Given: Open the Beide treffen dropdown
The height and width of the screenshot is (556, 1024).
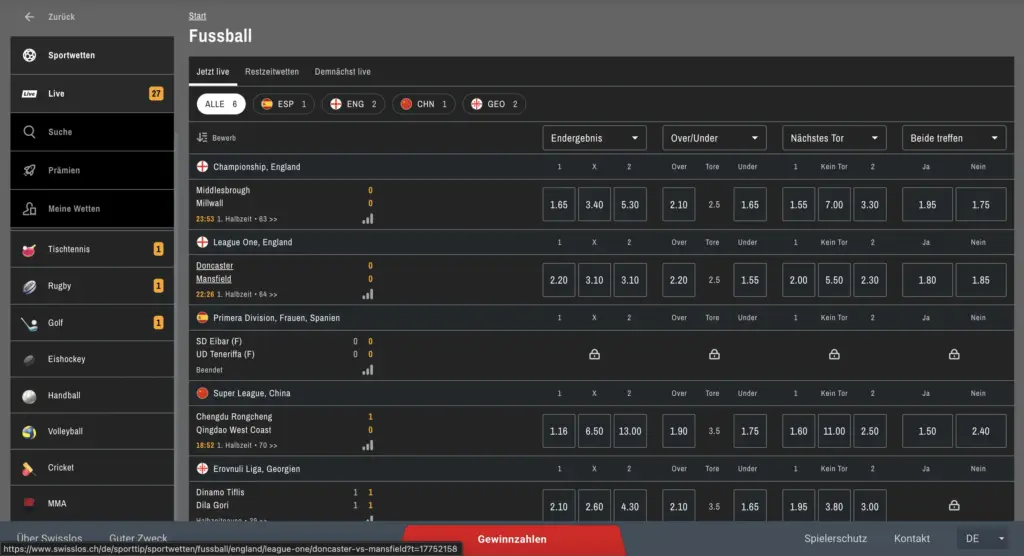Looking at the screenshot, I should 954,138.
